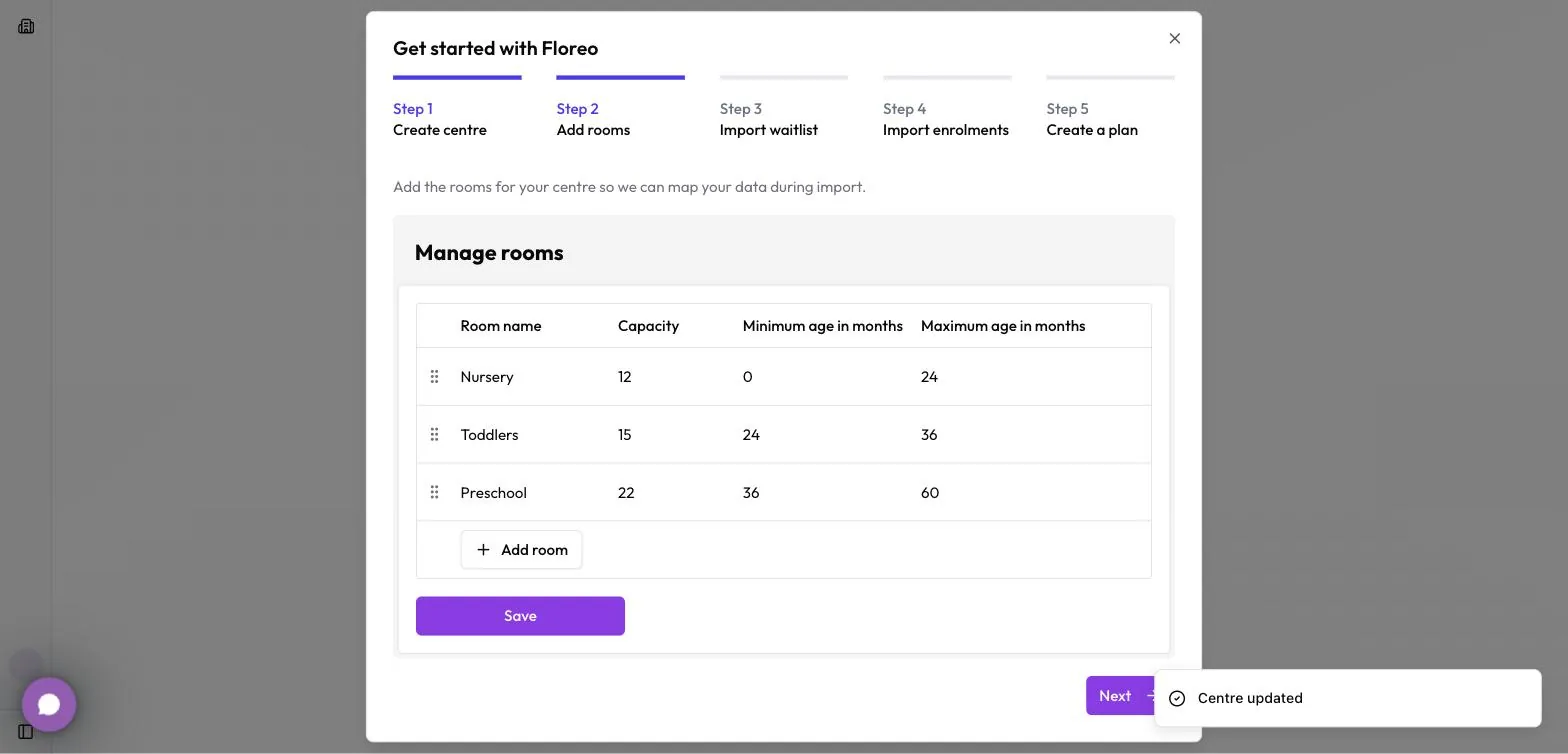
Task: Click Toddlers minimum age 24
Action: click(x=751, y=435)
